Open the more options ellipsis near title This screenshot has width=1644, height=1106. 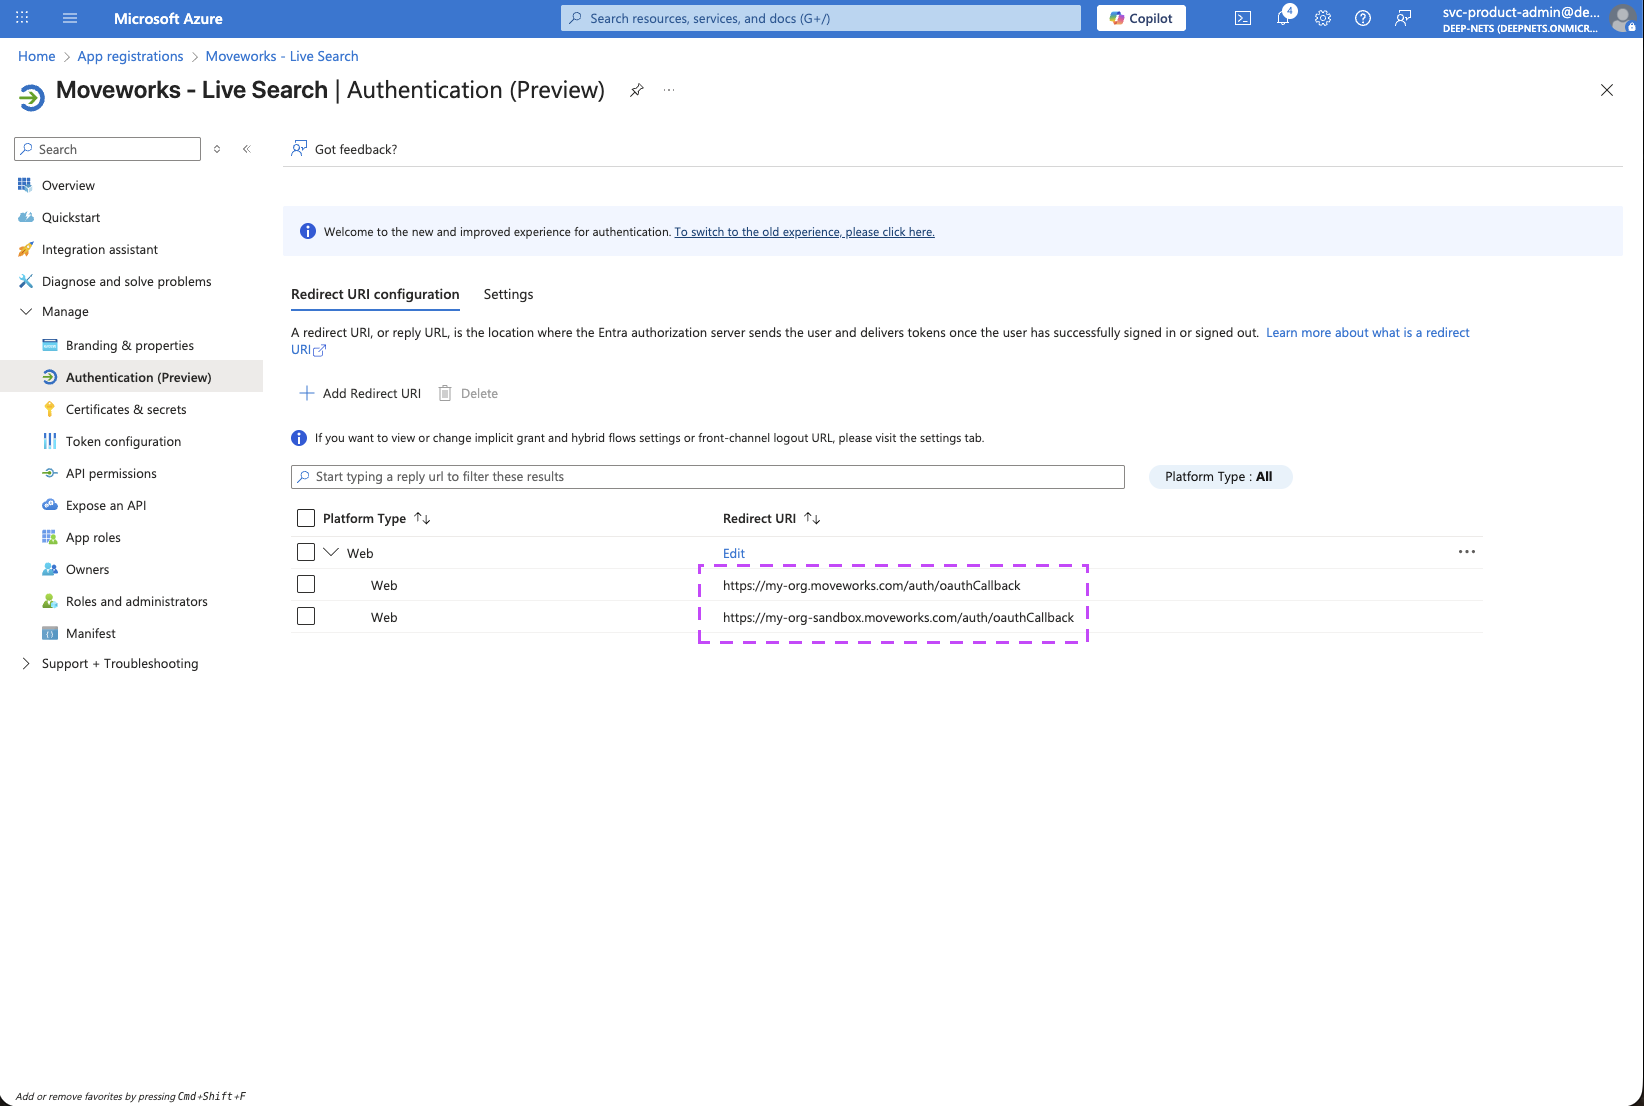coord(669,90)
